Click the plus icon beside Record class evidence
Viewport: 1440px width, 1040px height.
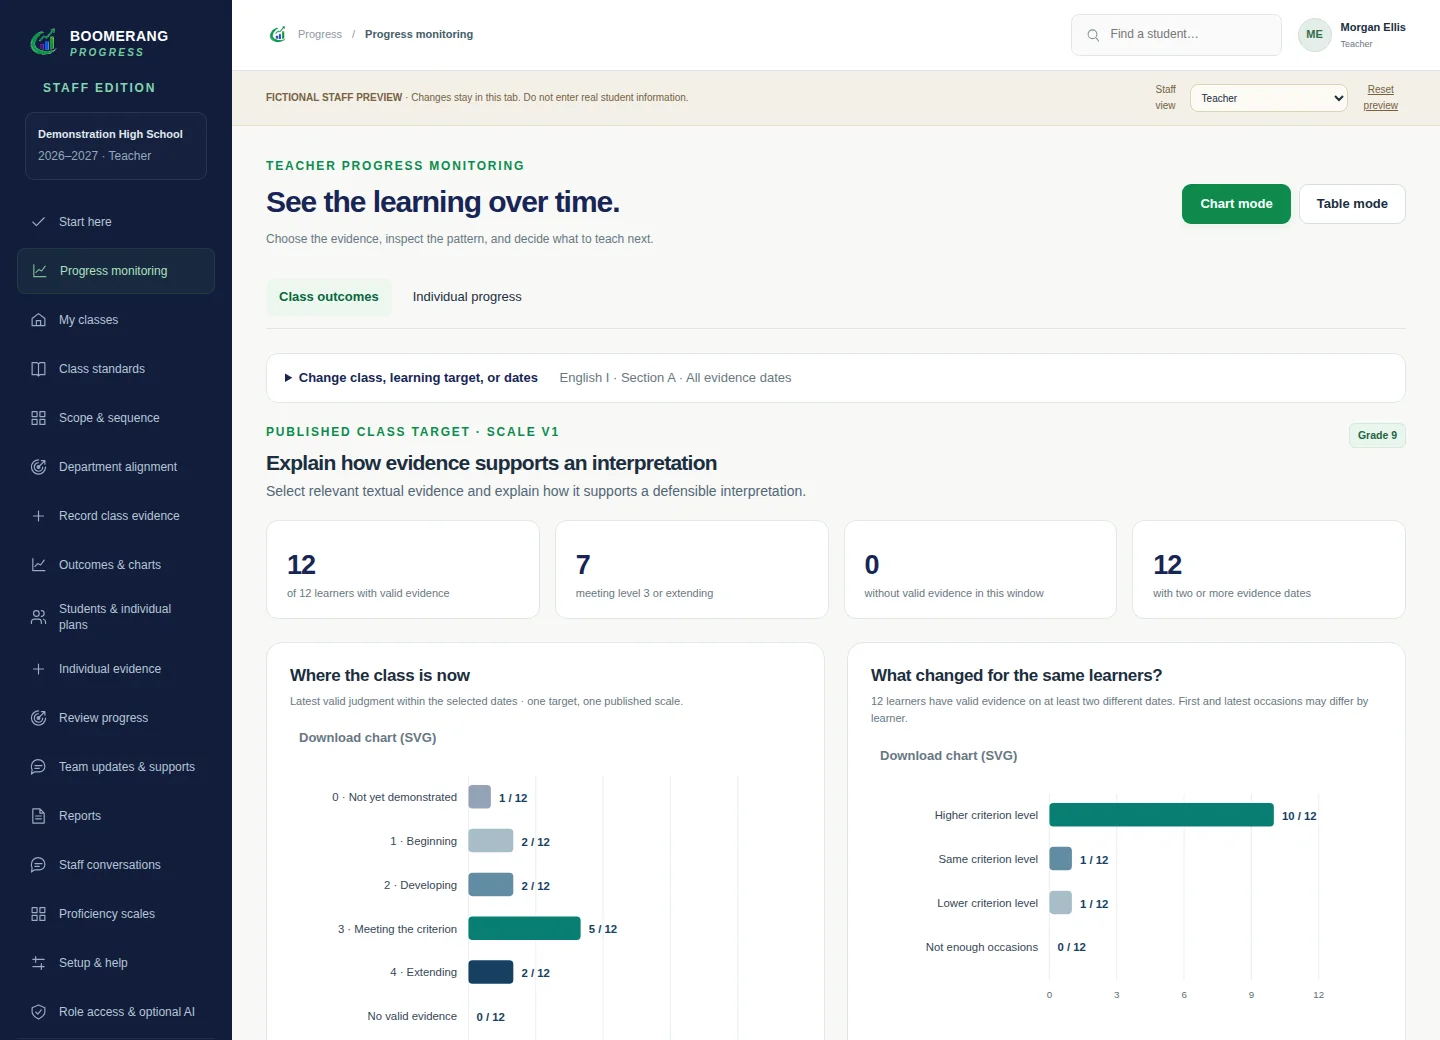[x=38, y=516]
